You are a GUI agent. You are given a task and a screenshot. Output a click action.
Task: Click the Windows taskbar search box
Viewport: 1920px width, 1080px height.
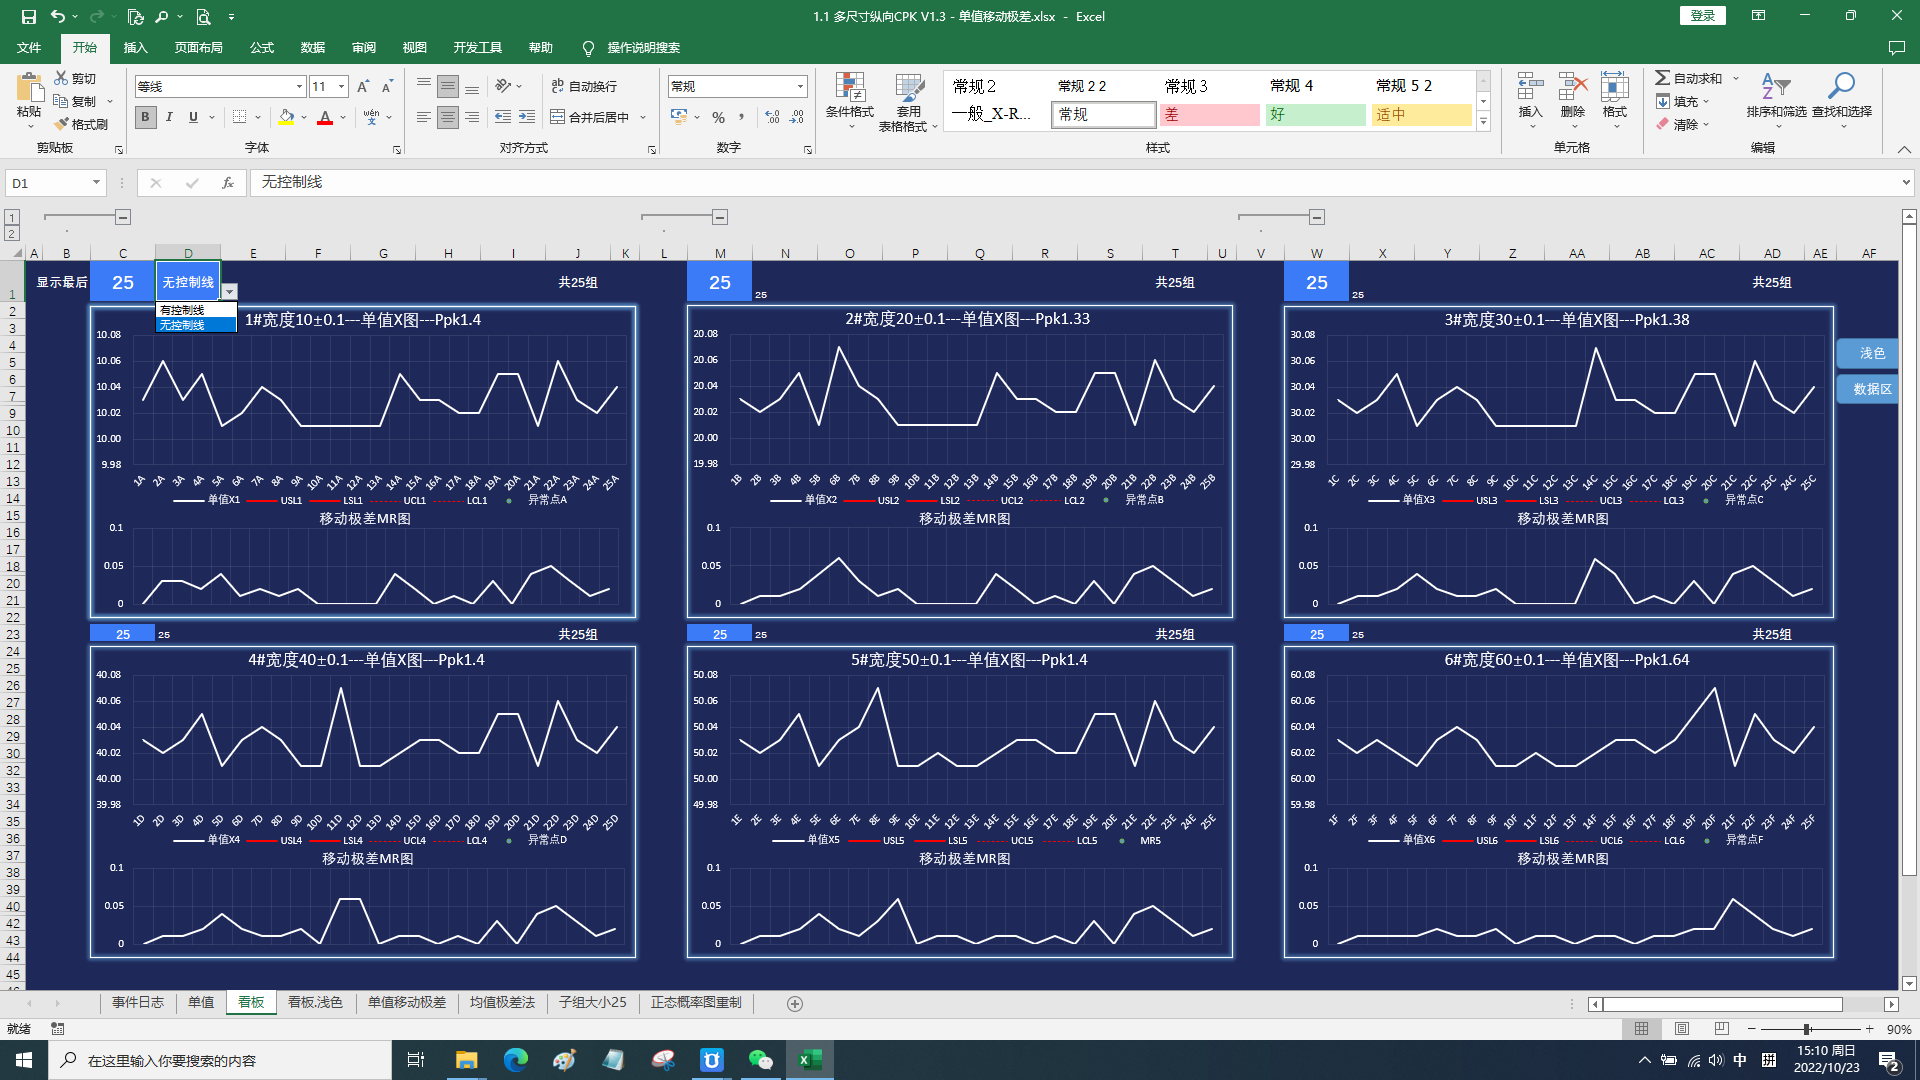pos(220,1060)
